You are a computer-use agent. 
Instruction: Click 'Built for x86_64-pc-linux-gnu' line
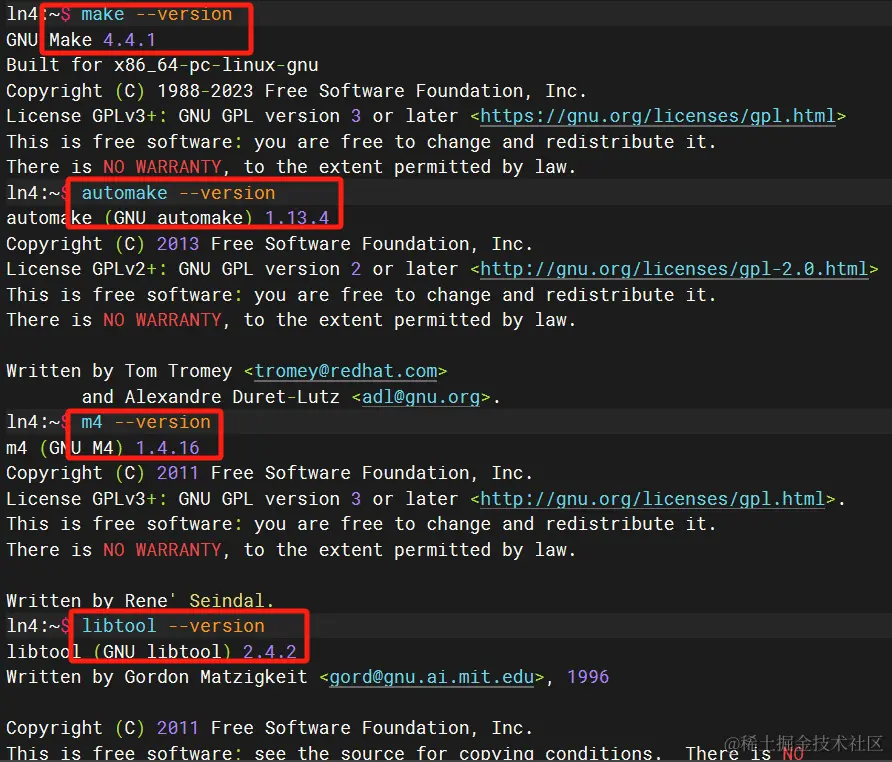pos(162,65)
